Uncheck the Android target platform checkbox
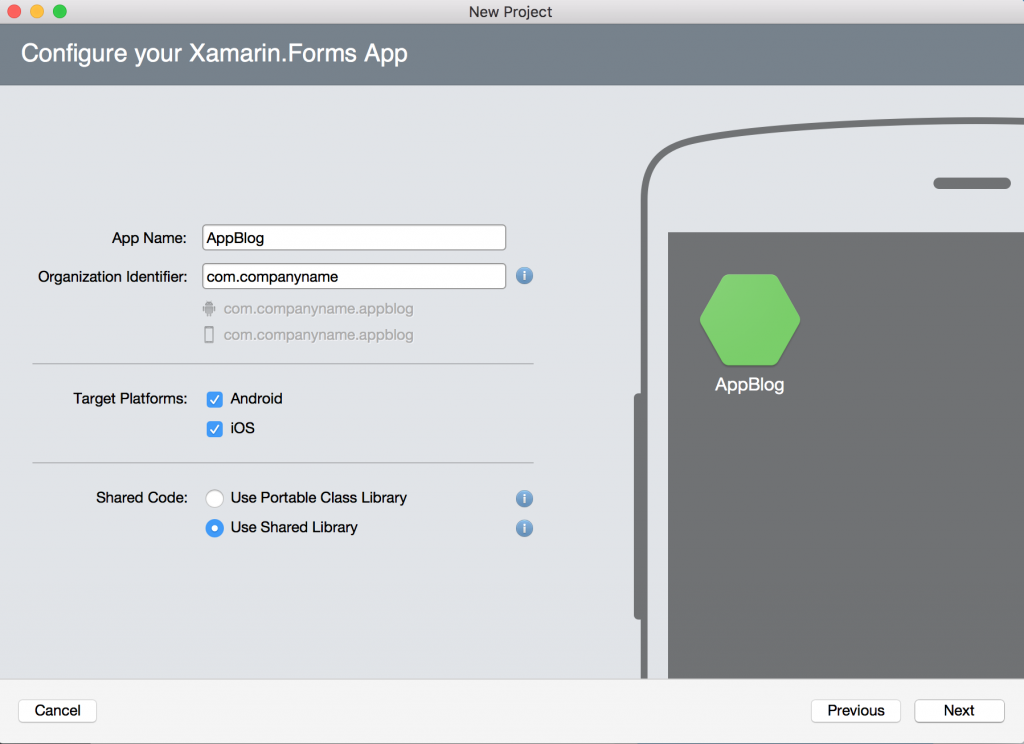Image resolution: width=1024 pixels, height=744 pixels. coord(214,399)
